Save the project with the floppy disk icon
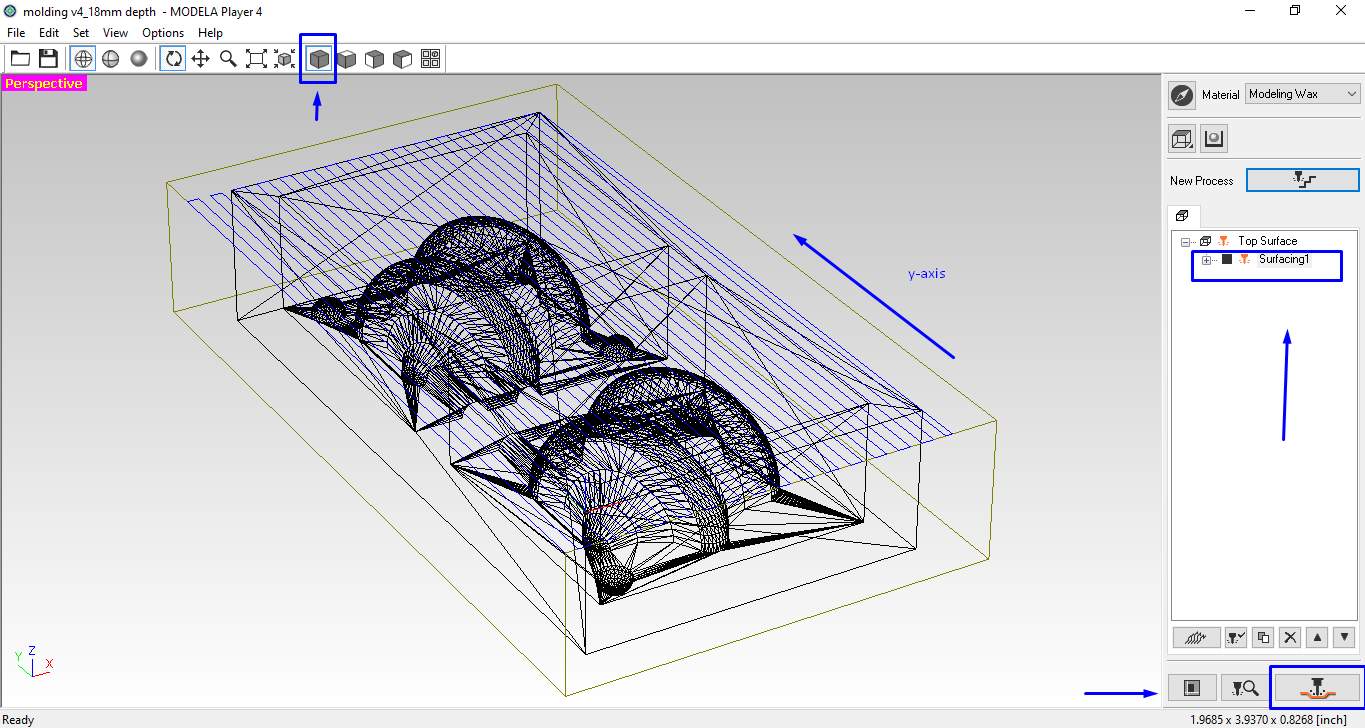1365x728 pixels. [48, 59]
